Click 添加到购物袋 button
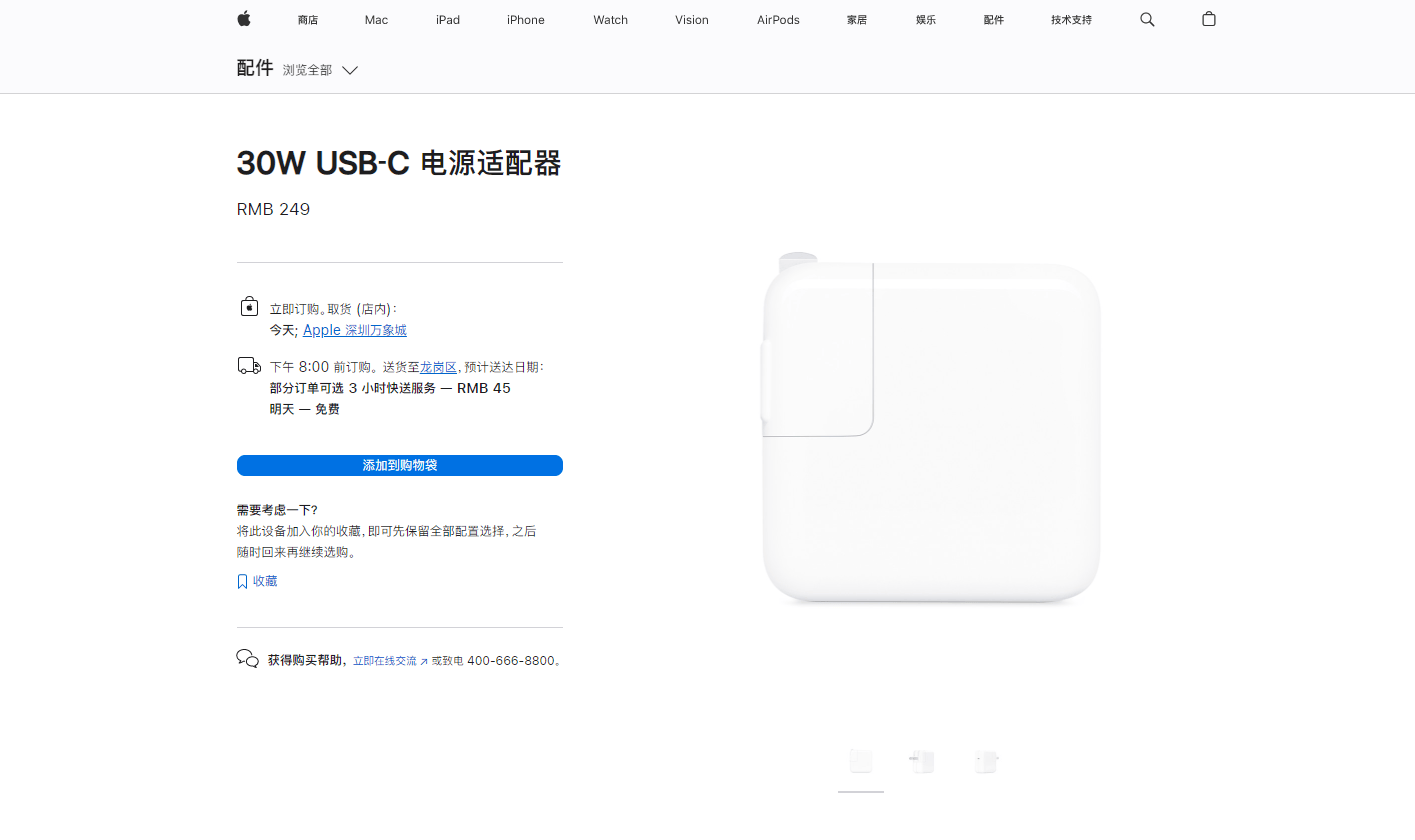This screenshot has width=1415, height=840. [x=400, y=466]
